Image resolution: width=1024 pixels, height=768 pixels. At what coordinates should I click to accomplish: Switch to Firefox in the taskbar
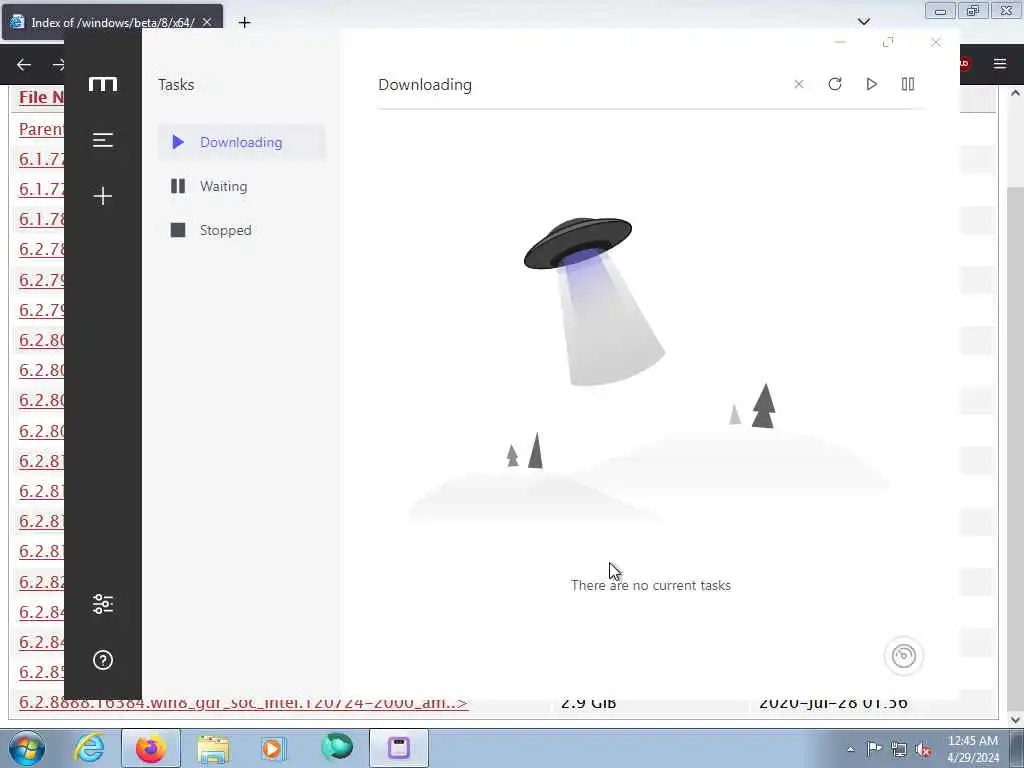point(151,748)
